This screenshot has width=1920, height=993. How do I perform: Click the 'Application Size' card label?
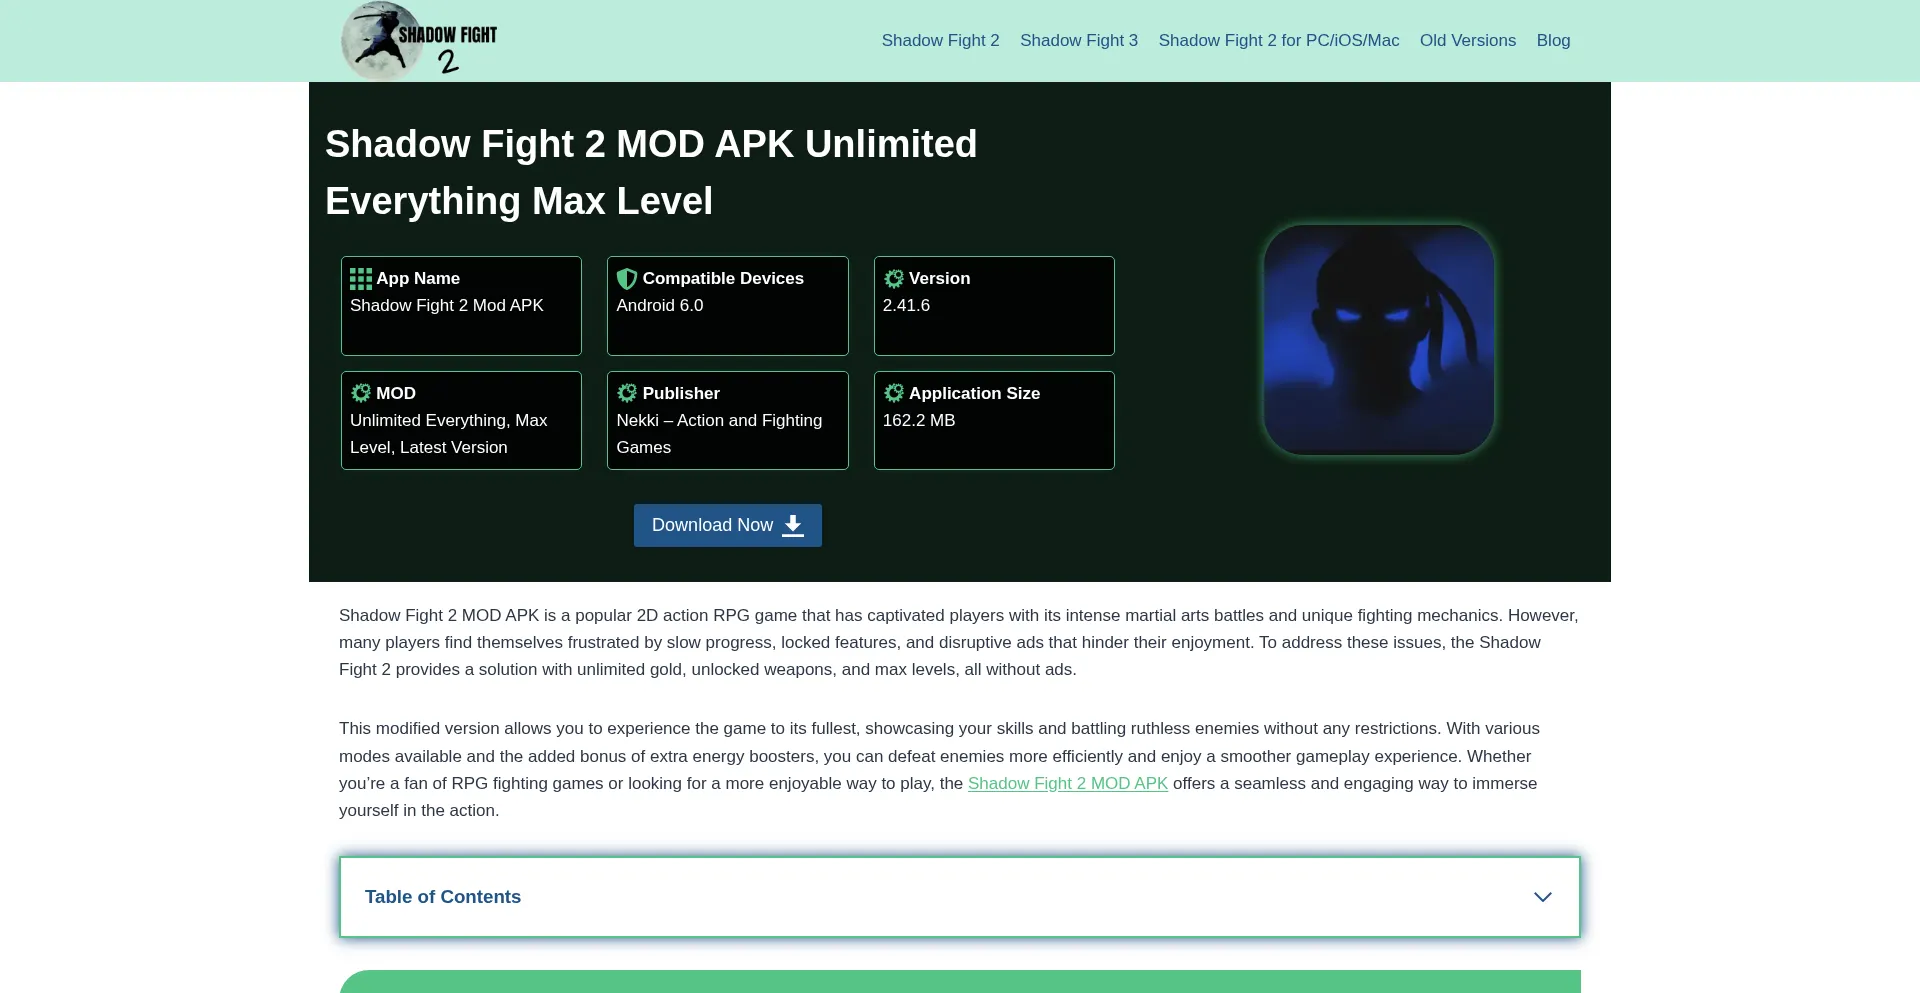pos(974,393)
